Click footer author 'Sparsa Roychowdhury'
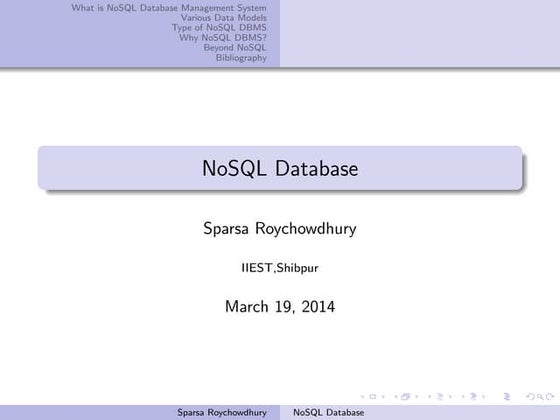This screenshot has width=560, height=420. click(x=222, y=412)
